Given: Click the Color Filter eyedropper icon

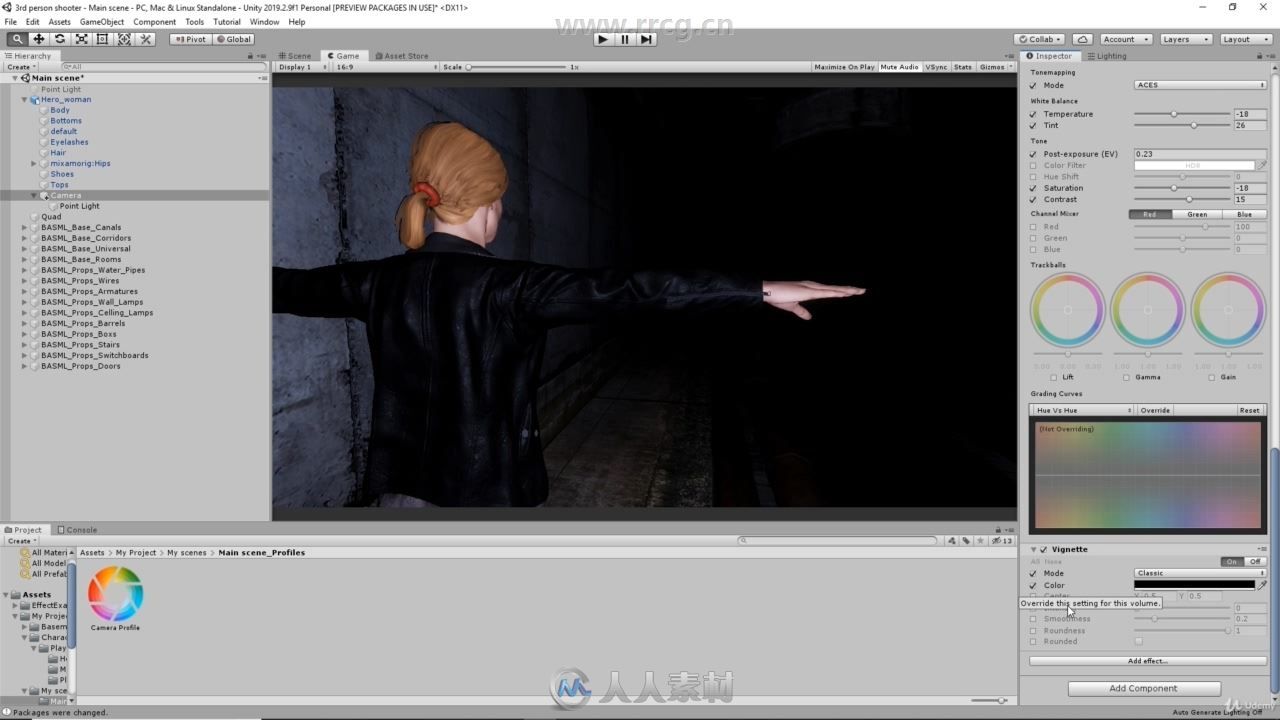Looking at the screenshot, I should pos(1262,165).
